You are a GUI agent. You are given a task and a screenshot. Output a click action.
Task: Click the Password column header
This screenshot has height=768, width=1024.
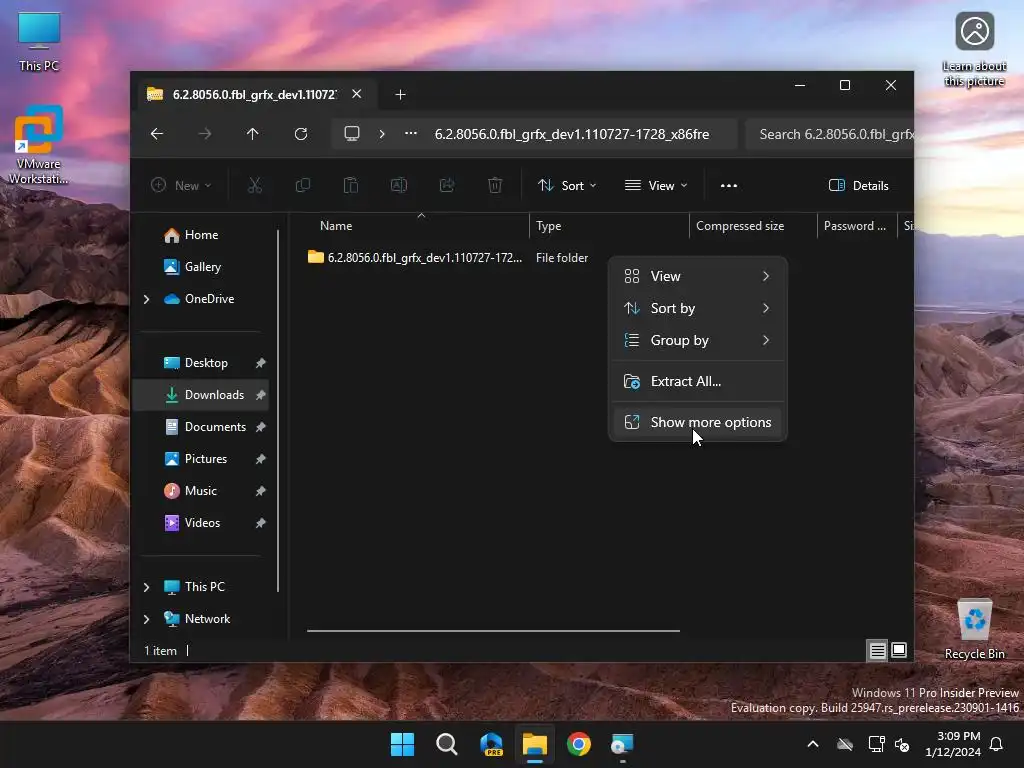pos(857,226)
